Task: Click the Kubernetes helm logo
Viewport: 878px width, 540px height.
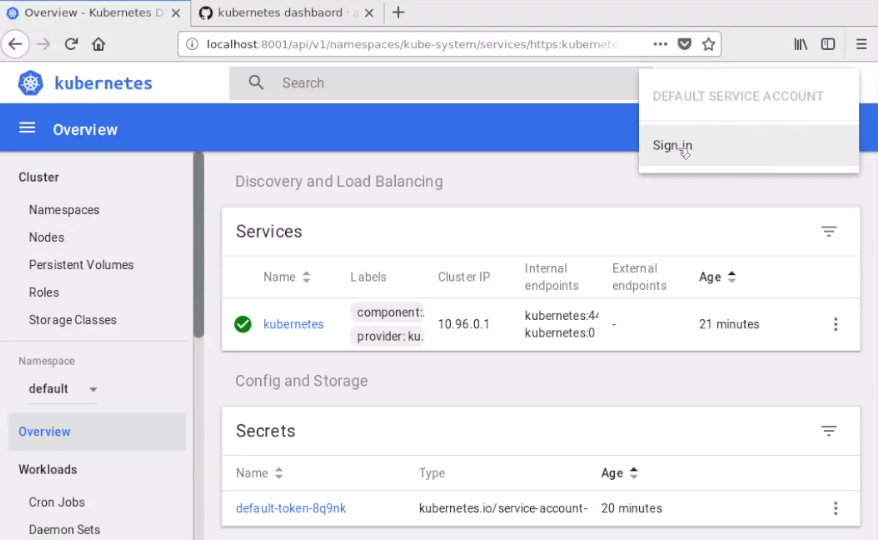Action: click(x=30, y=83)
